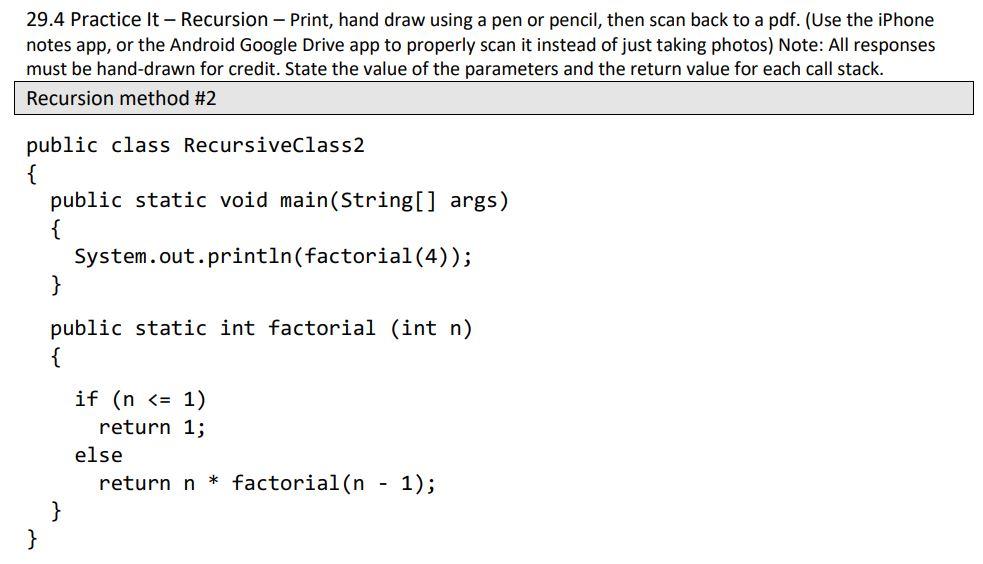Image resolution: width=983 pixels, height=564 pixels.
Task: Click 'factorial(n - 1)' recursive call
Action: pos(330,483)
